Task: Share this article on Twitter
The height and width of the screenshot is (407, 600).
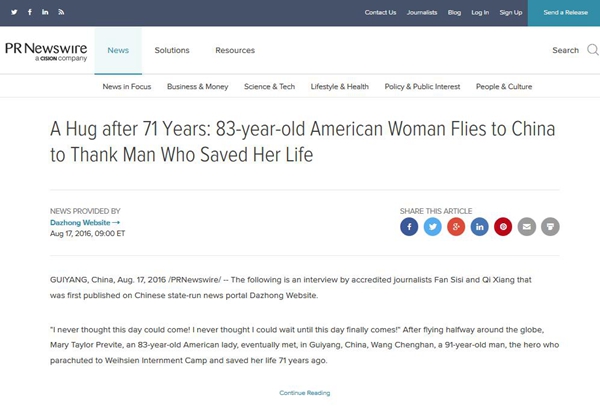Action: pos(432,226)
